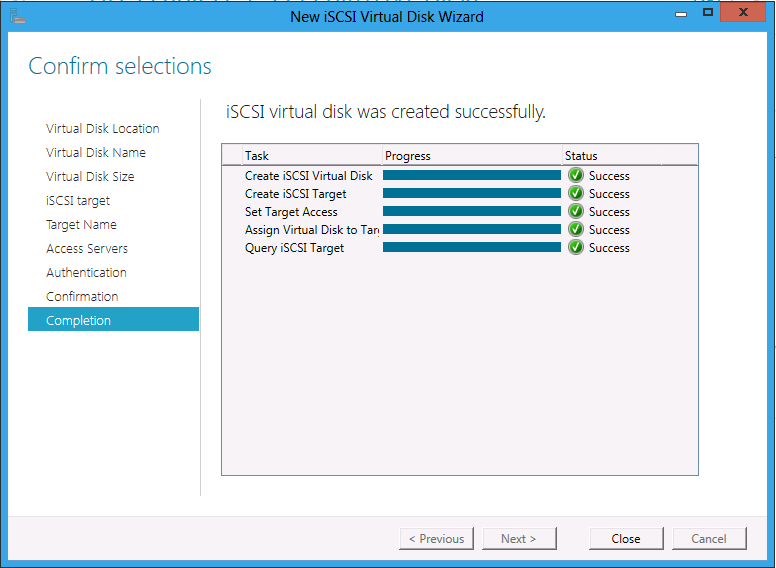Click progress bar for Create iSCSI Target

point(472,193)
